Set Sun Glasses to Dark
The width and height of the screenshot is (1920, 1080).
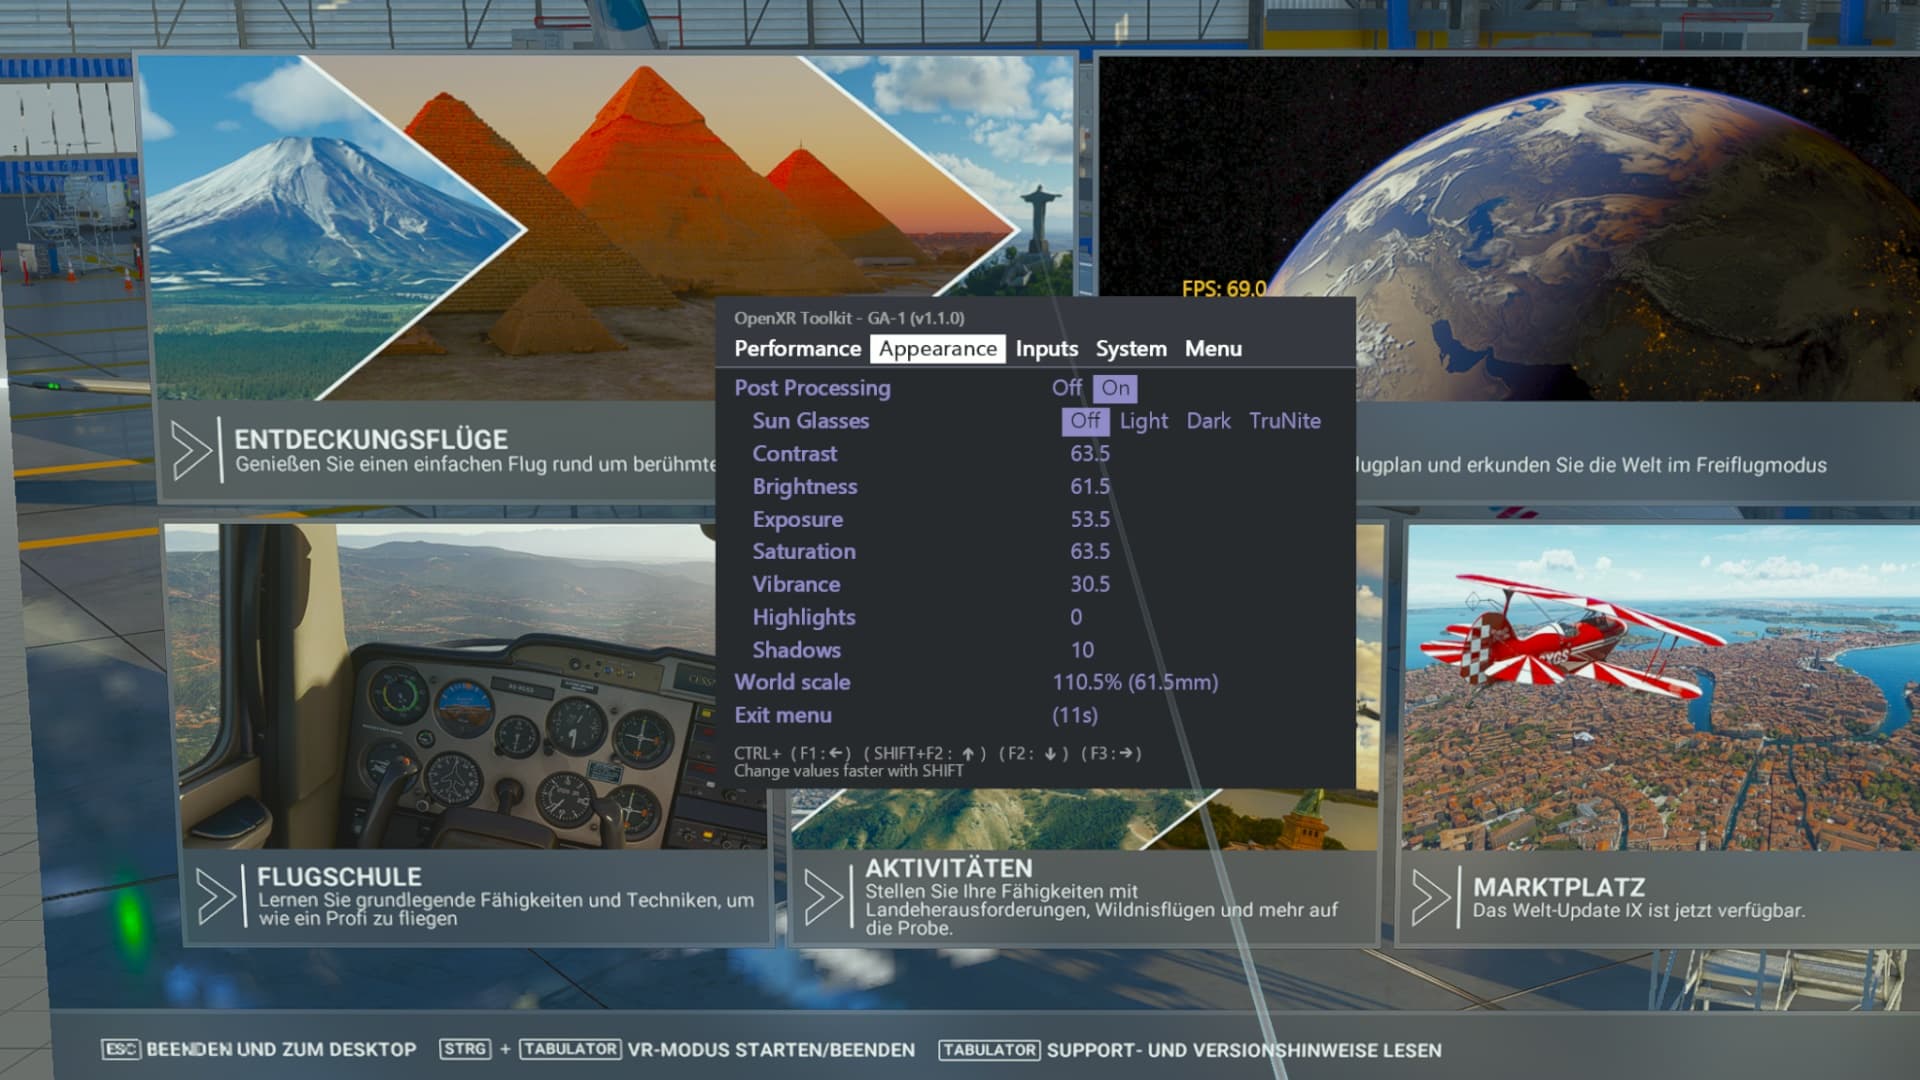(x=1208, y=421)
